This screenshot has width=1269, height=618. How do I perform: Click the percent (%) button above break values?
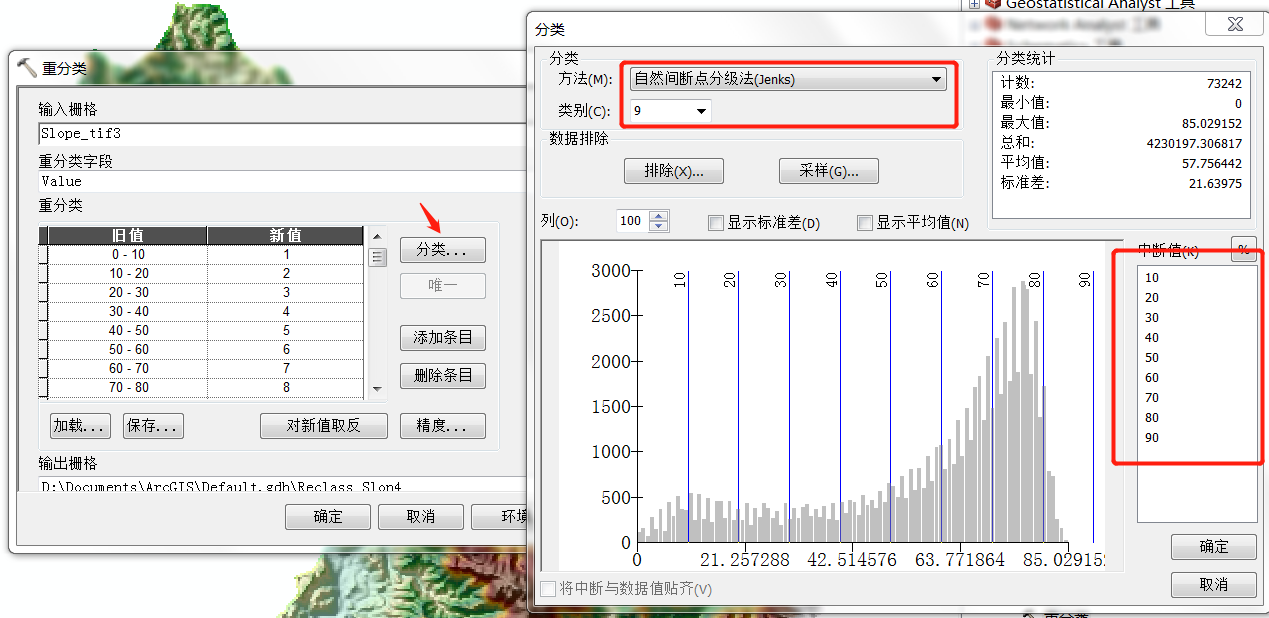[1244, 249]
